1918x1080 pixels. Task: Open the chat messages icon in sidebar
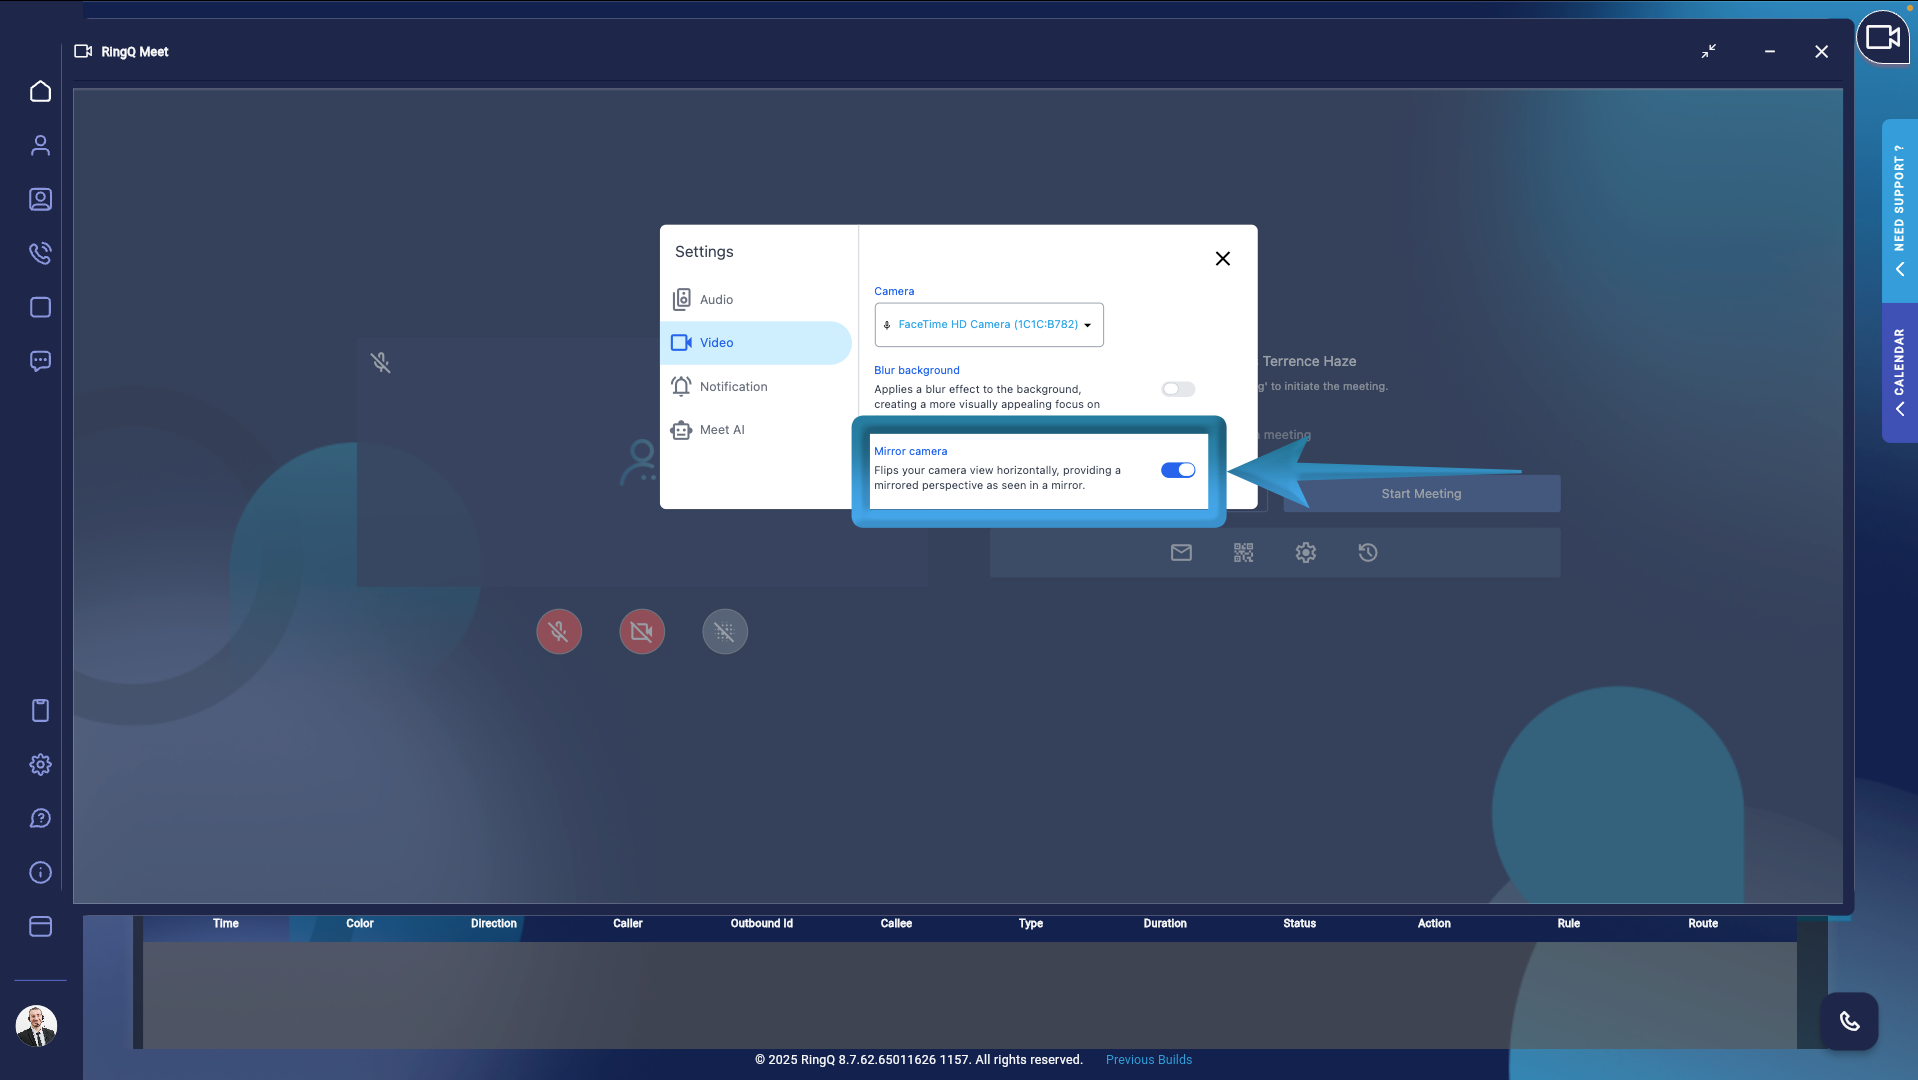click(40, 361)
